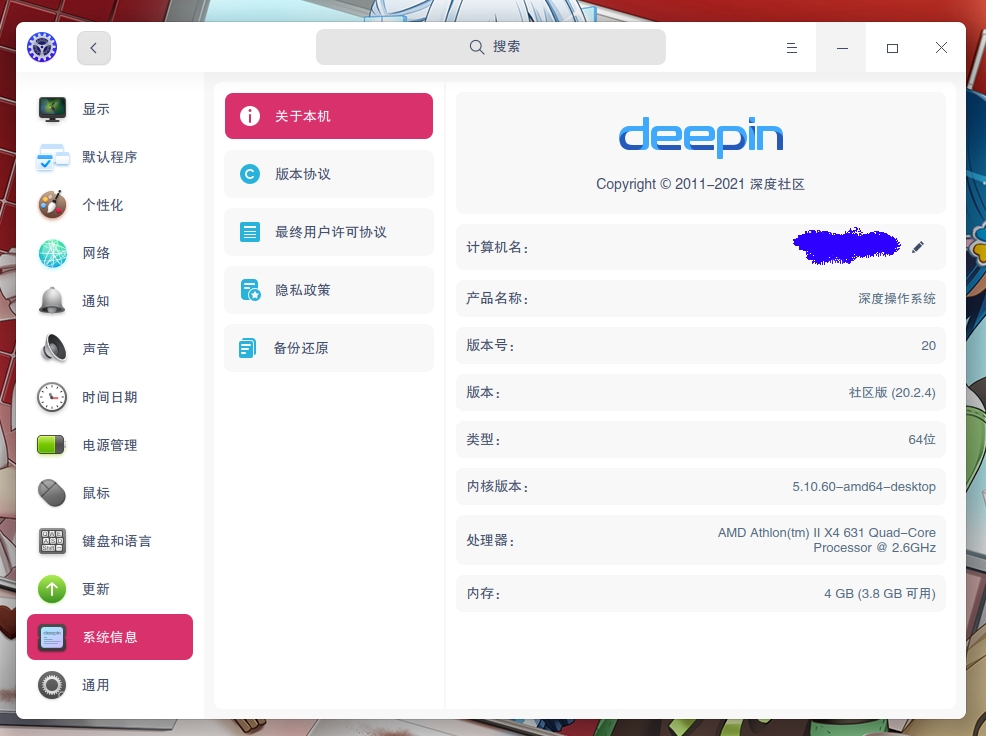Click the 通用 sidebar label

(x=96, y=685)
